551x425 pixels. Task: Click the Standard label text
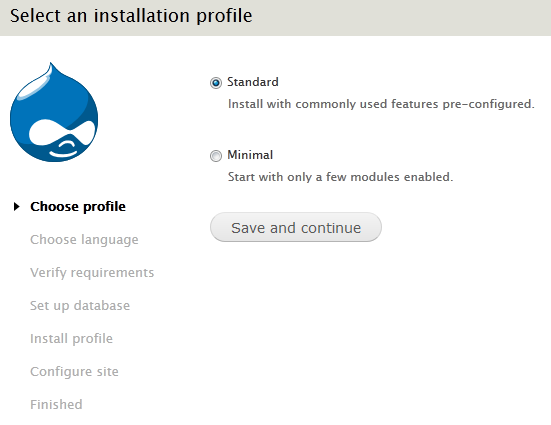253,82
